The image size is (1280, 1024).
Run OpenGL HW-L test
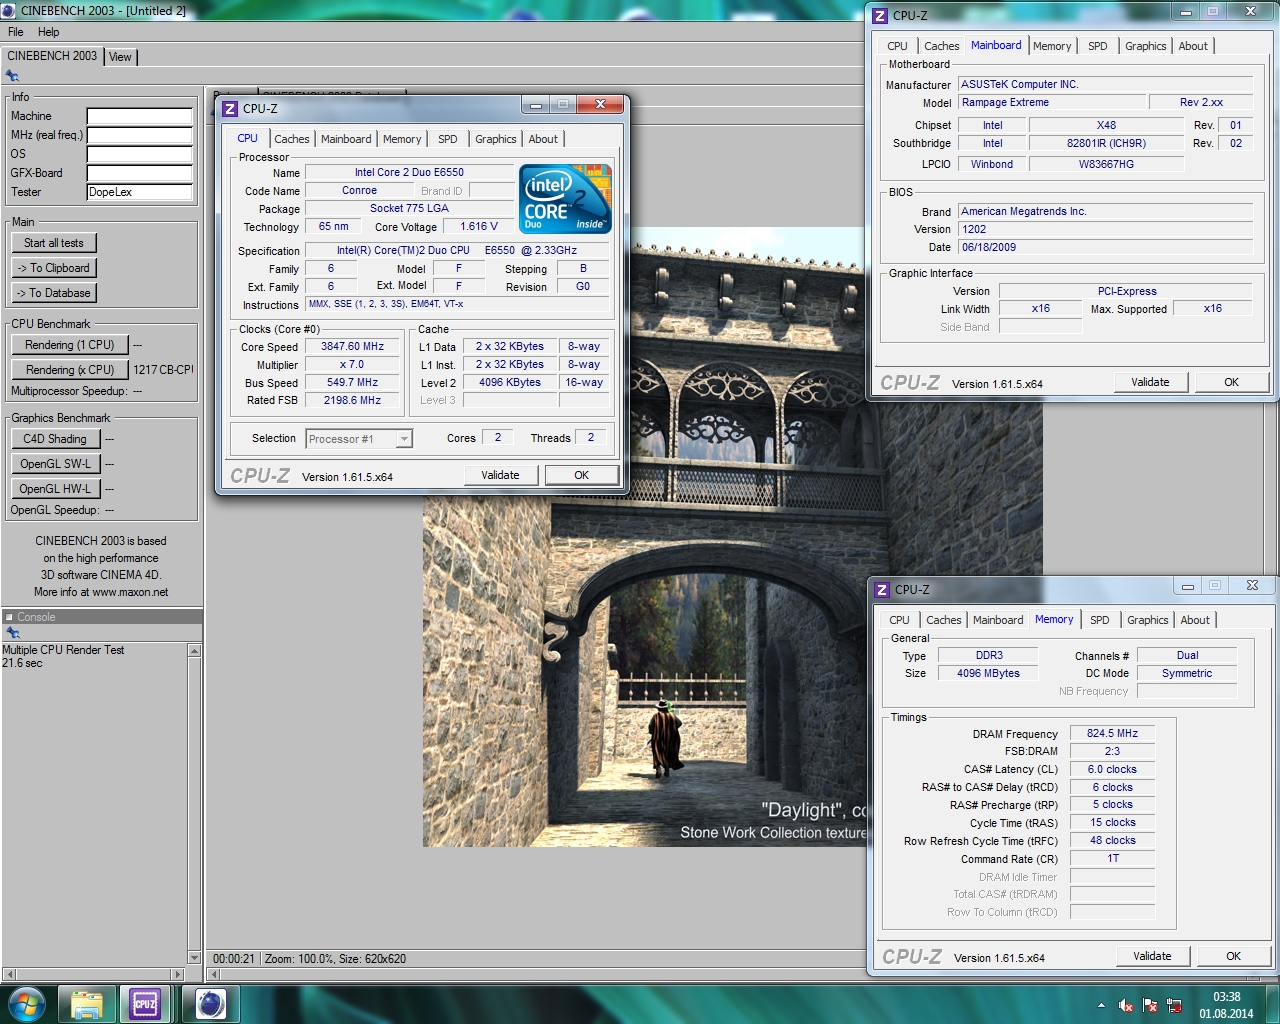[x=55, y=489]
